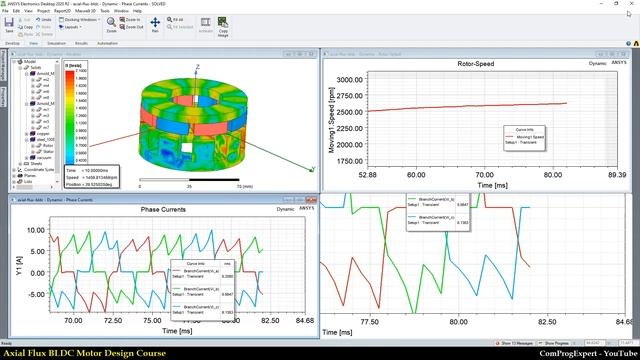Click the Time/Speed/Position info box
This screenshot has height=360, width=640.
click(92, 177)
